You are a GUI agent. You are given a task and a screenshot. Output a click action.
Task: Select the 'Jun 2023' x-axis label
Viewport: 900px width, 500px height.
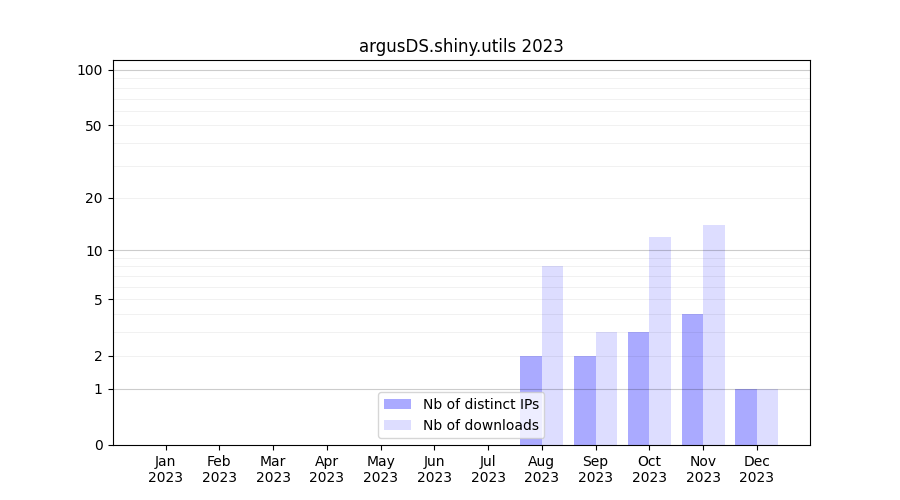click(434, 469)
